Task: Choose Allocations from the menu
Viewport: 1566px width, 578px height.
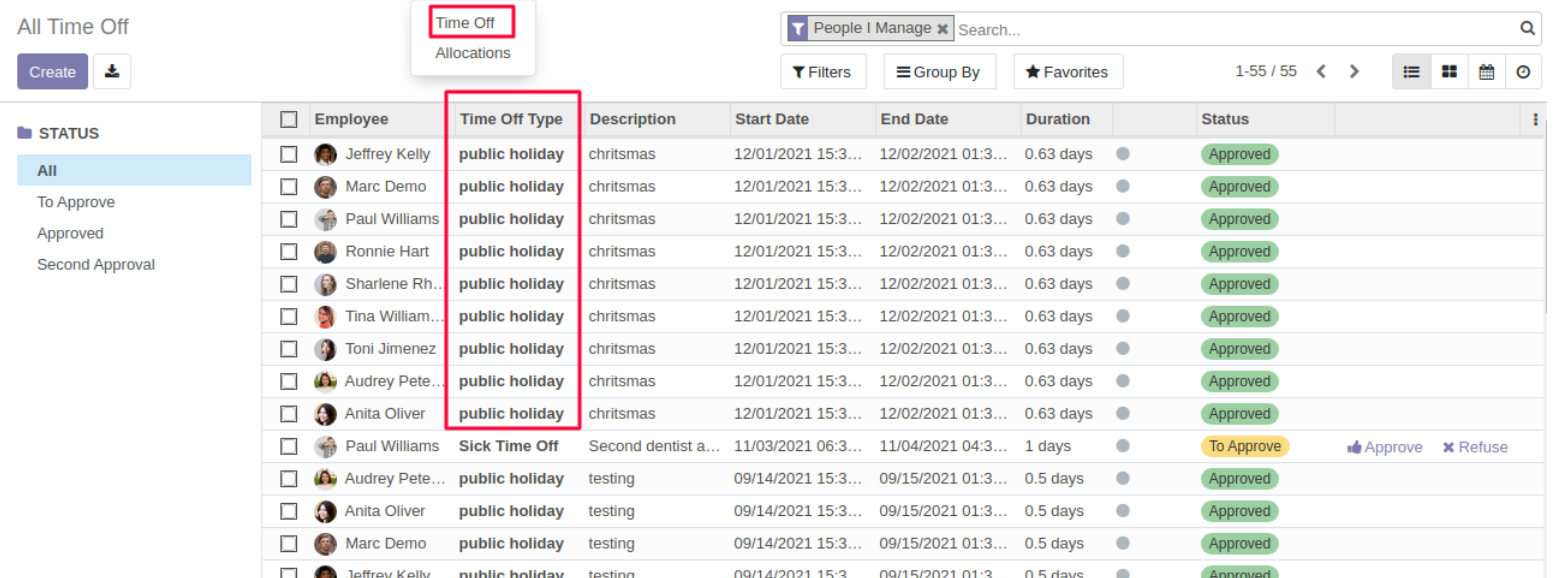Action: tap(473, 53)
